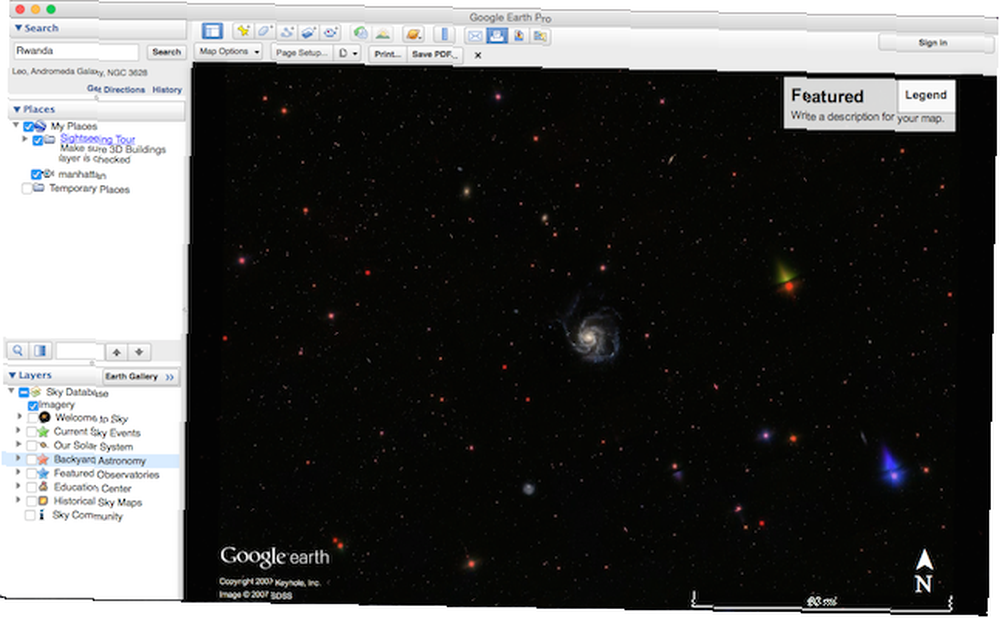Click the Email envelope icon
The height and width of the screenshot is (618, 1000).
[x=475, y=36]
